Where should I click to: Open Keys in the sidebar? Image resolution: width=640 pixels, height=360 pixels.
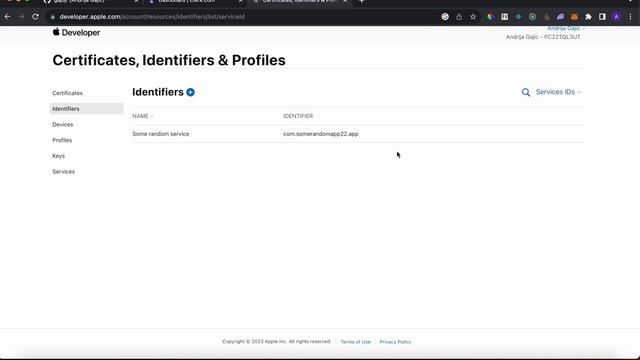[58, 156]
